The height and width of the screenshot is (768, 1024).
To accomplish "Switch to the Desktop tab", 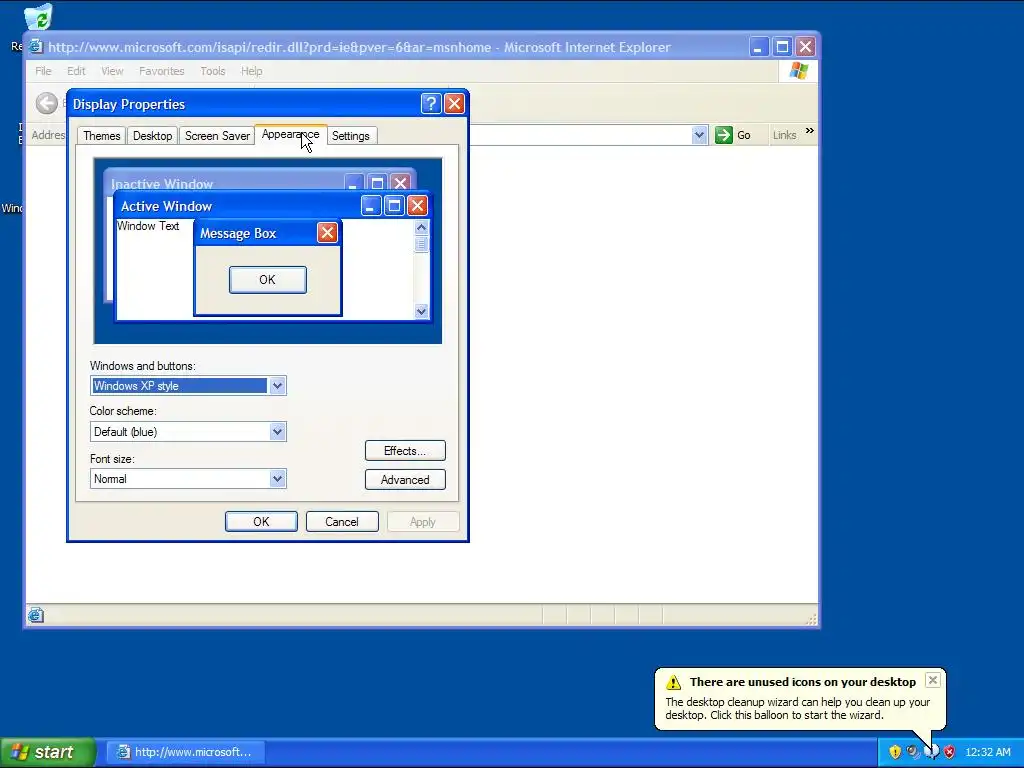I will pyautogui.click(x=153, y=136).
